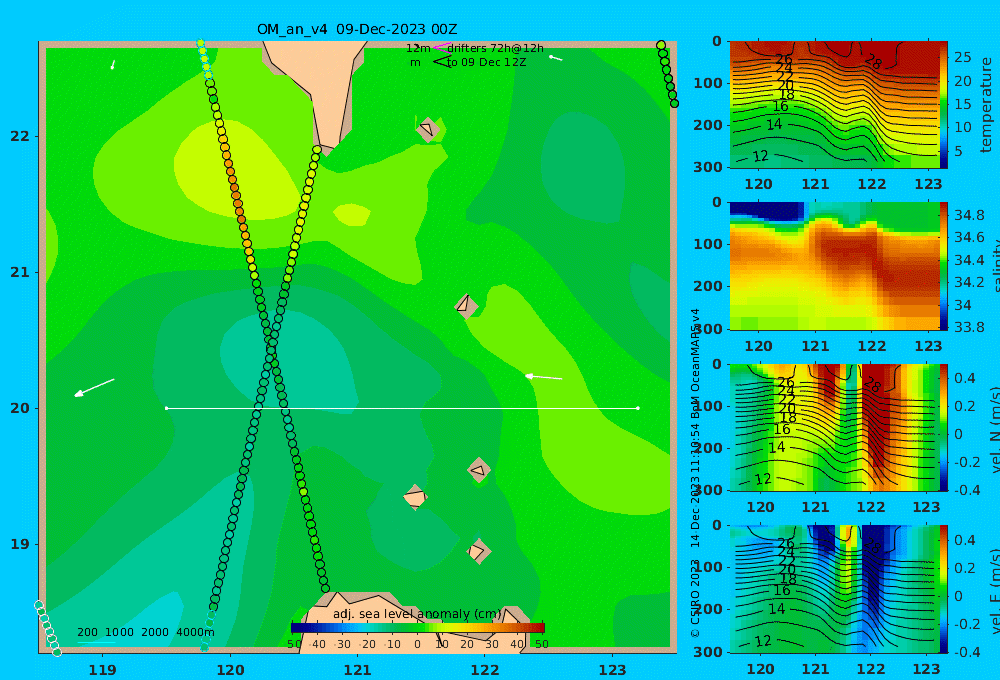Click the '28' contour label in the temperature panel

[x=873, y=62]
